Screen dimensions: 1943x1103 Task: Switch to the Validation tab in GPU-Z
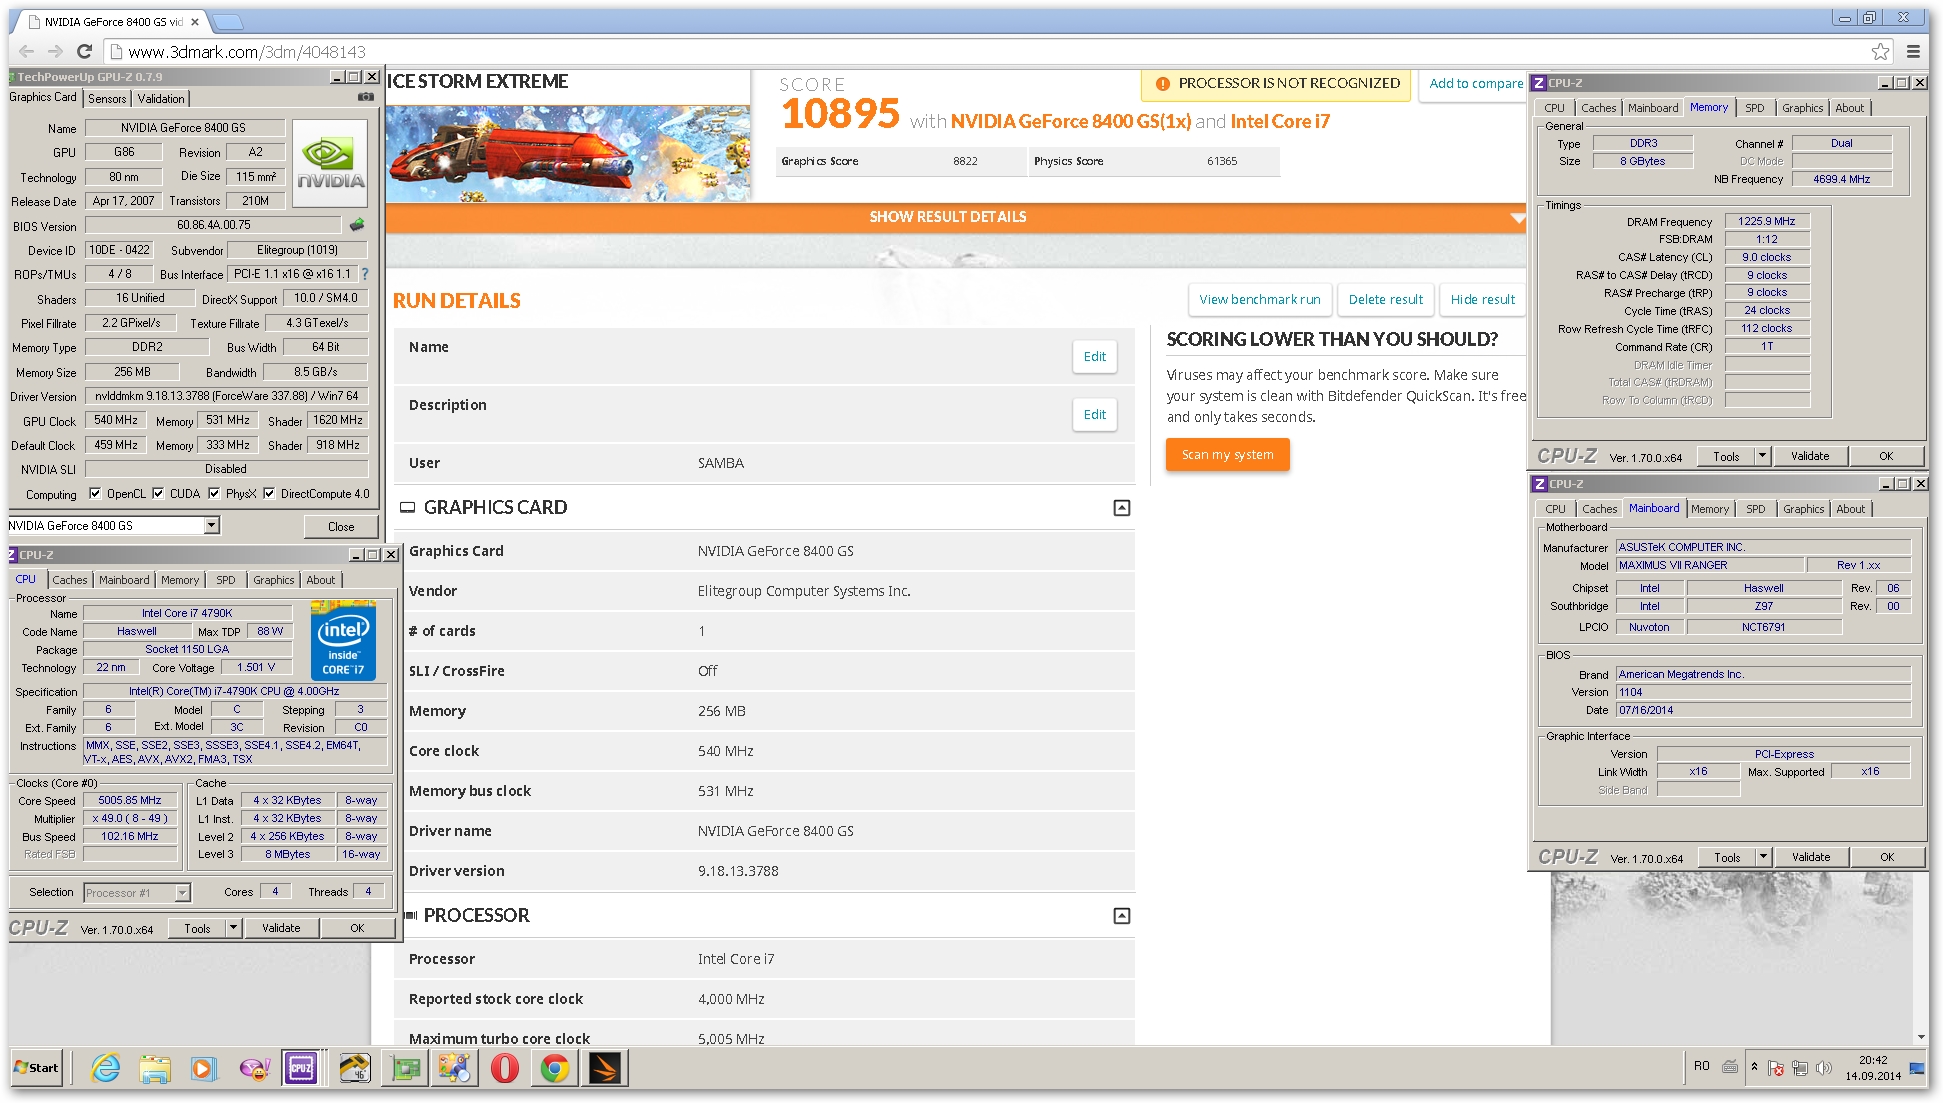tap(161, 99)
